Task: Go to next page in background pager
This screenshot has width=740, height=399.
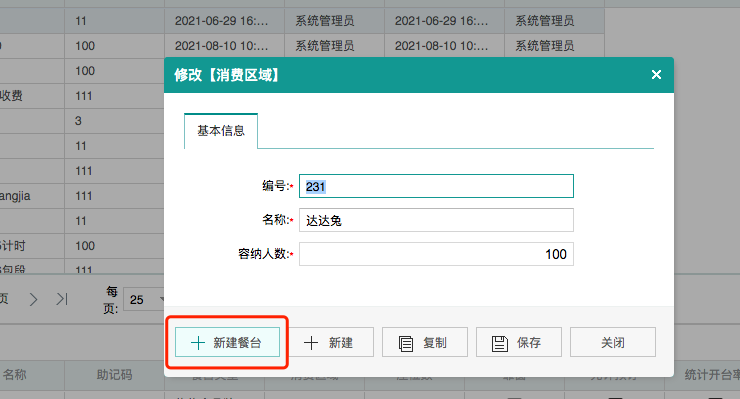Action: (x=33, y=299)
